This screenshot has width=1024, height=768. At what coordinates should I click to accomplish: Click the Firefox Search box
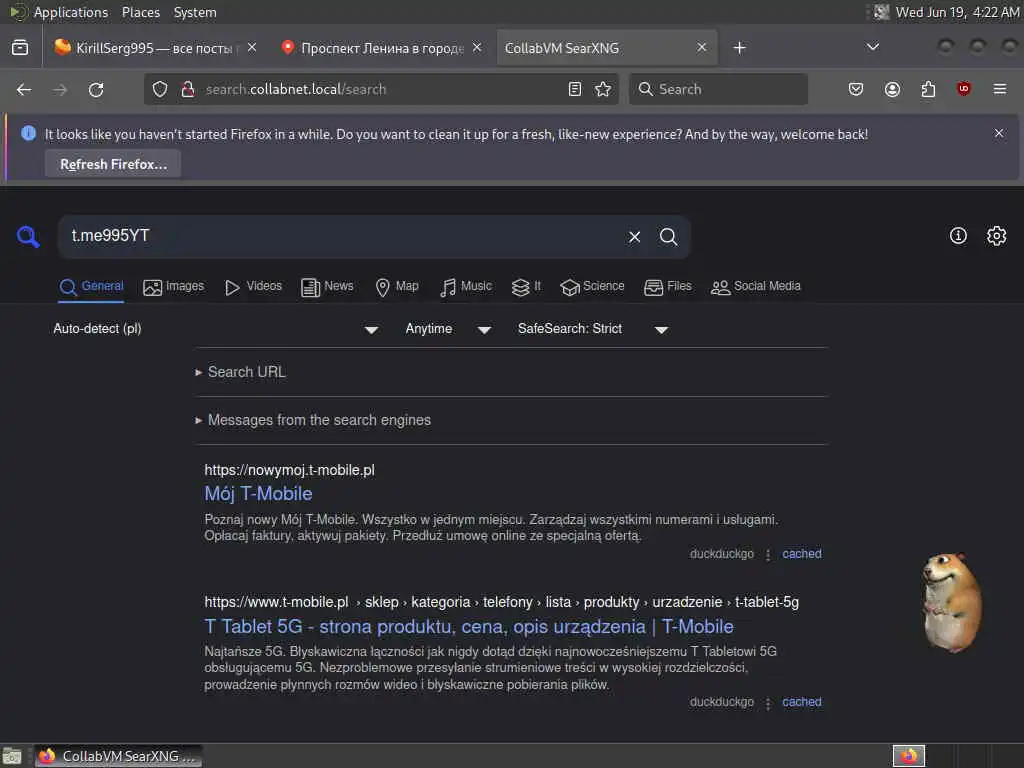pos(718,89)
